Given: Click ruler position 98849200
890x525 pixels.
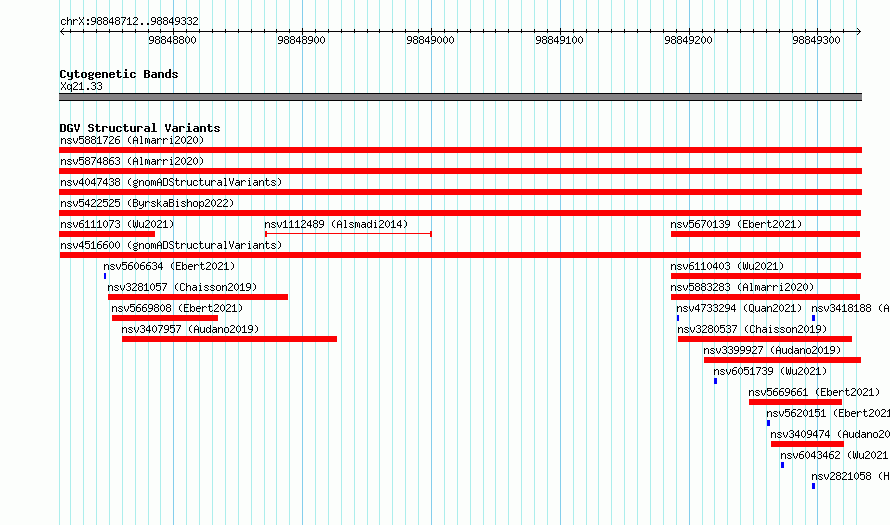Looking at the screenshot, I should [x=688, y=40].
